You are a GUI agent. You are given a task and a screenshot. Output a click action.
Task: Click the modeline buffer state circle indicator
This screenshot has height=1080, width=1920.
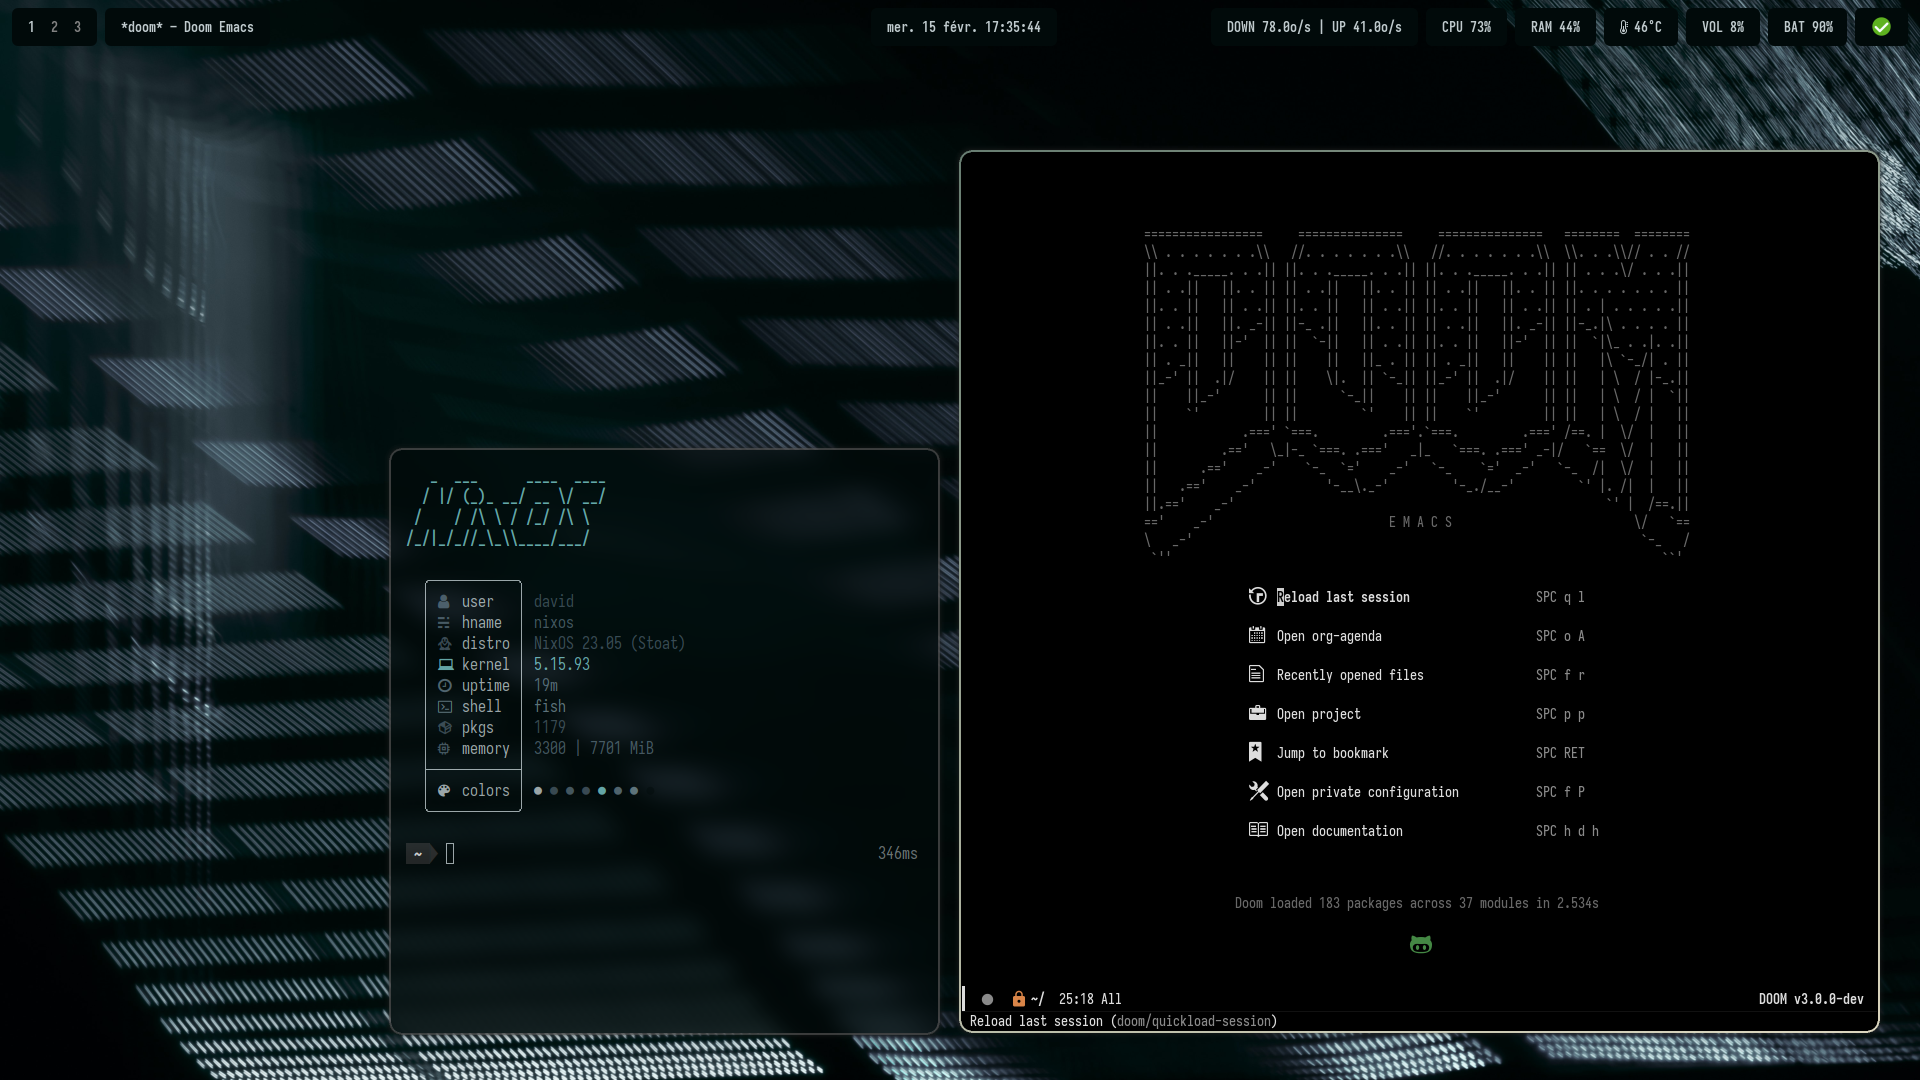tap(987, 999)
